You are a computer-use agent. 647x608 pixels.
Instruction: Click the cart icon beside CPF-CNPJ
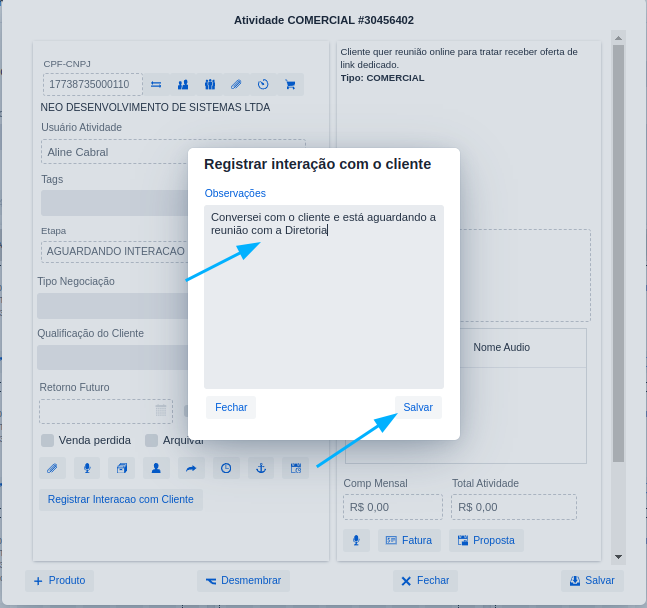point(290,85)
